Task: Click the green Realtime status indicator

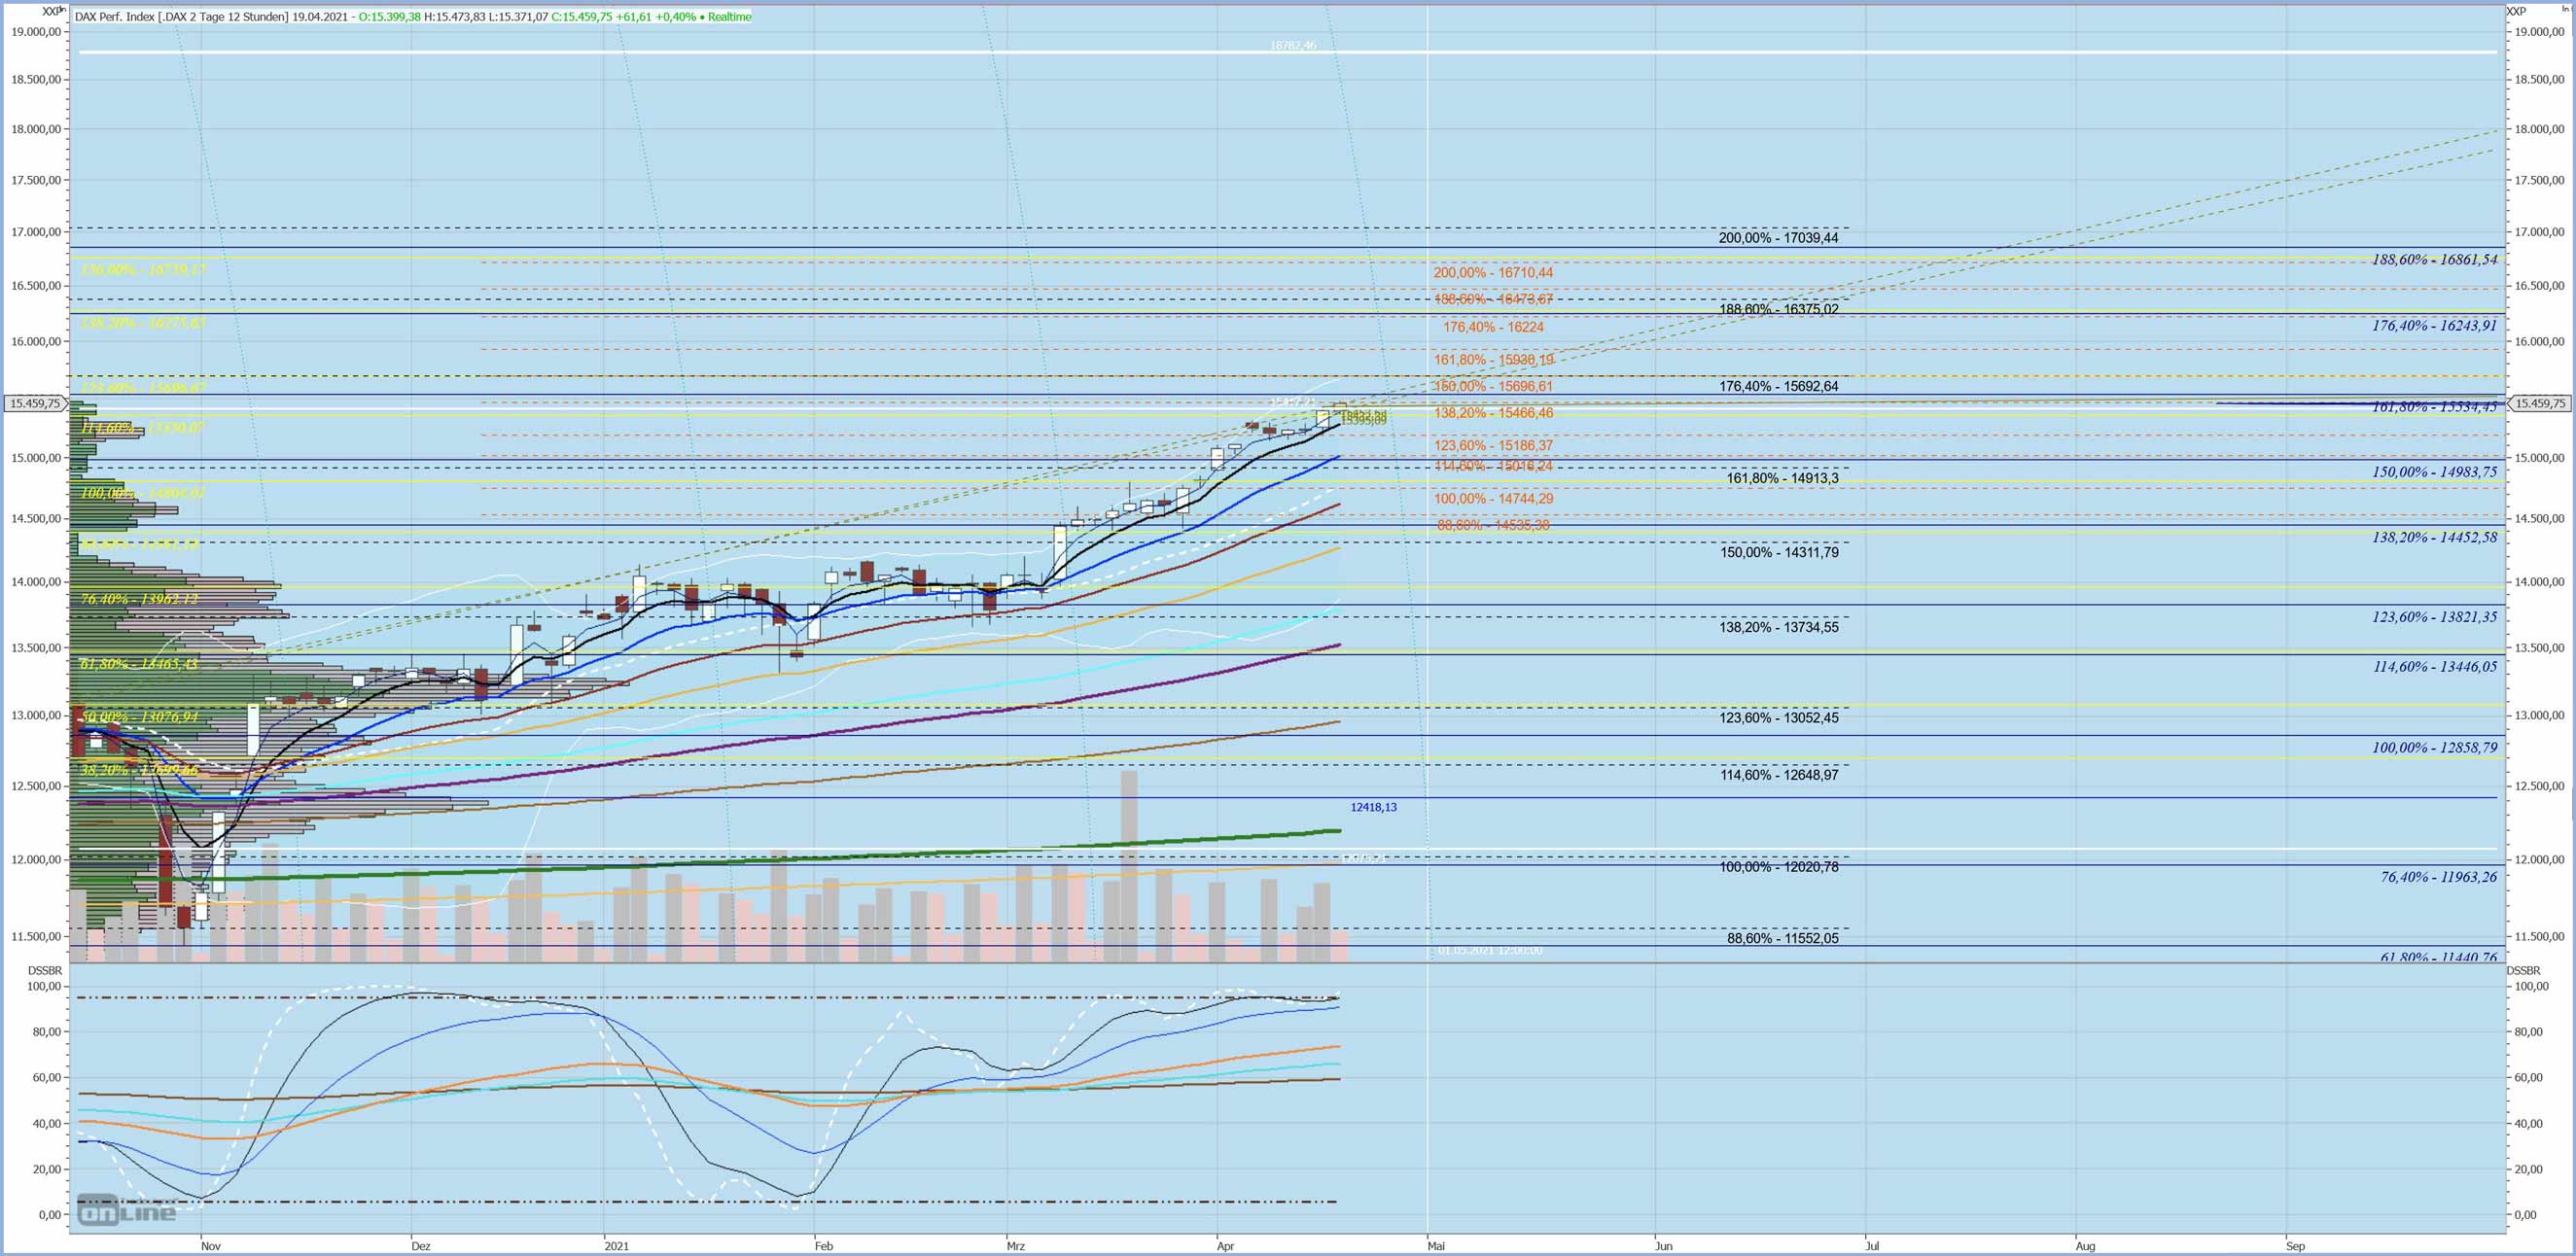Action: pyautogui.click(x=729, y=17)
